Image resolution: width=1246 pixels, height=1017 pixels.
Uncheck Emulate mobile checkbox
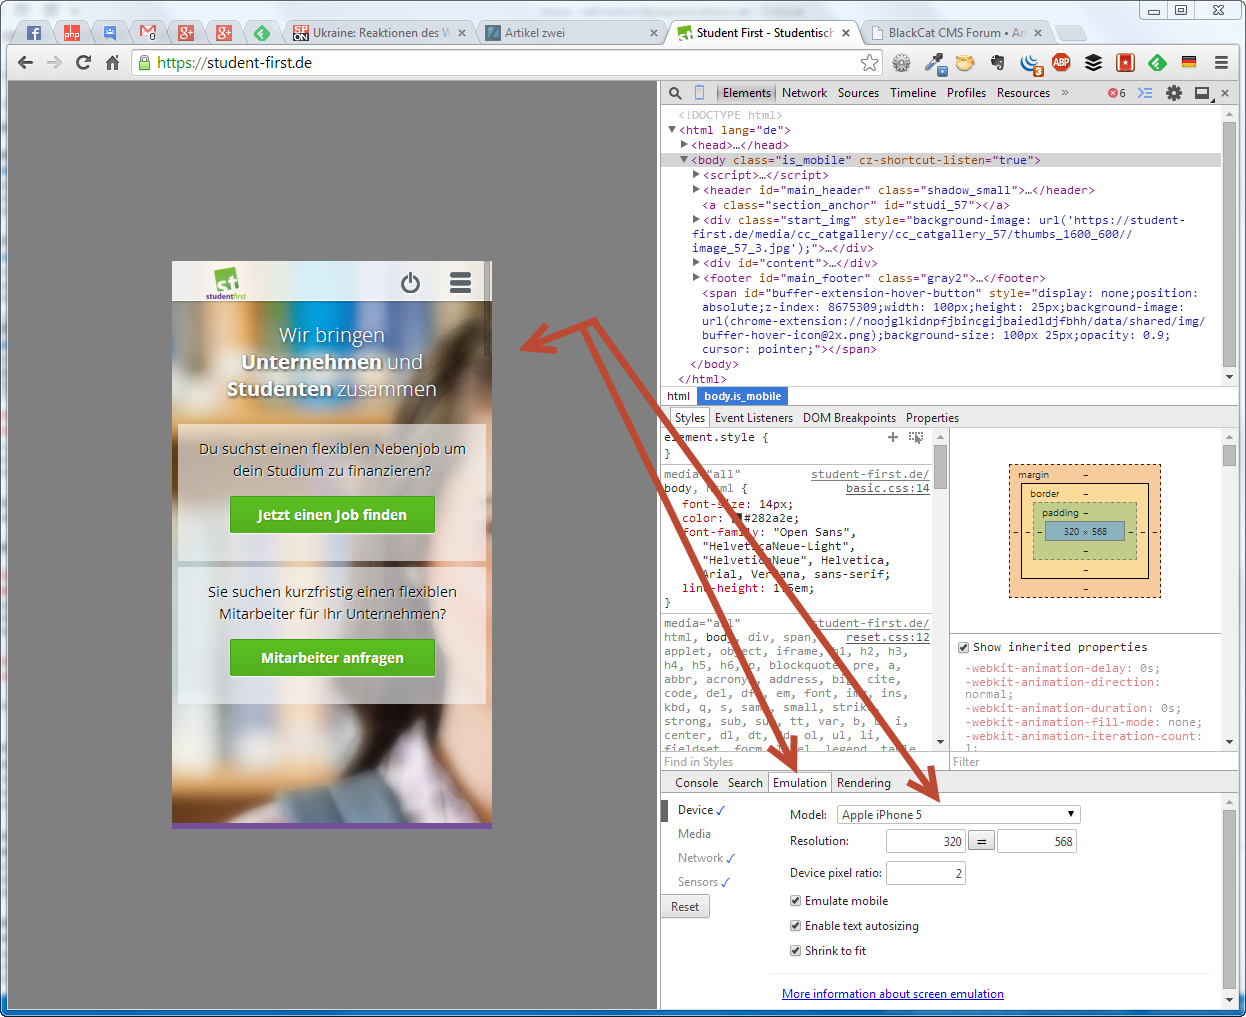(x=796, y=901)
